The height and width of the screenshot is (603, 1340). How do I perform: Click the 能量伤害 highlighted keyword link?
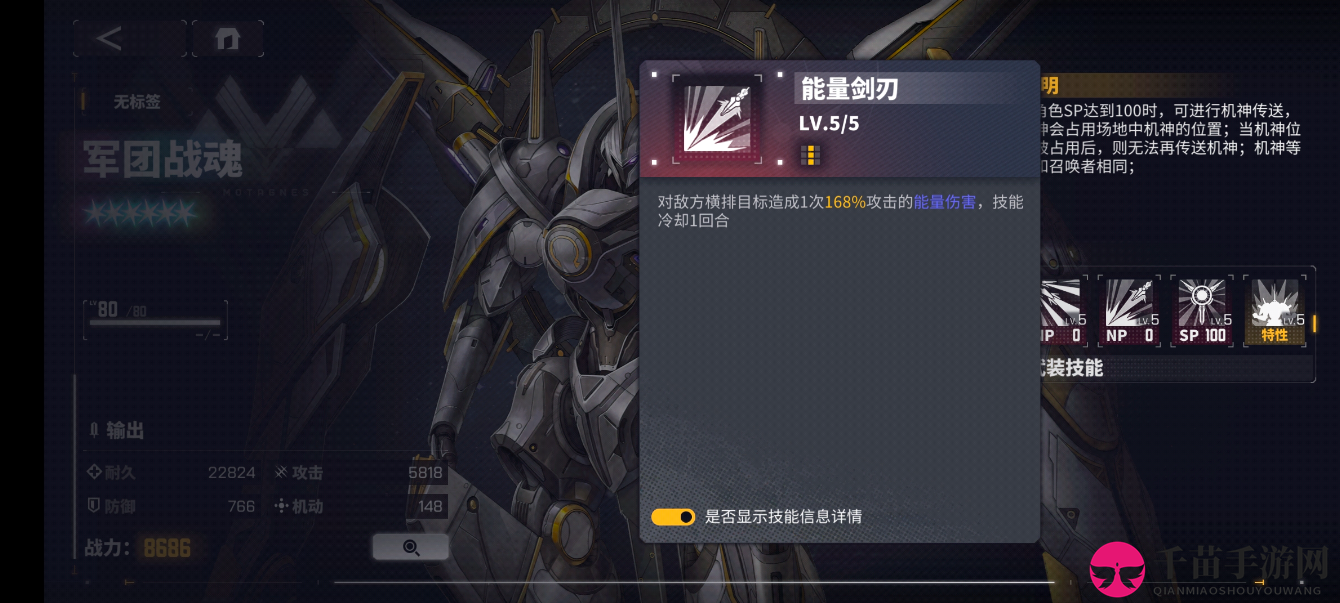[945, 202]
